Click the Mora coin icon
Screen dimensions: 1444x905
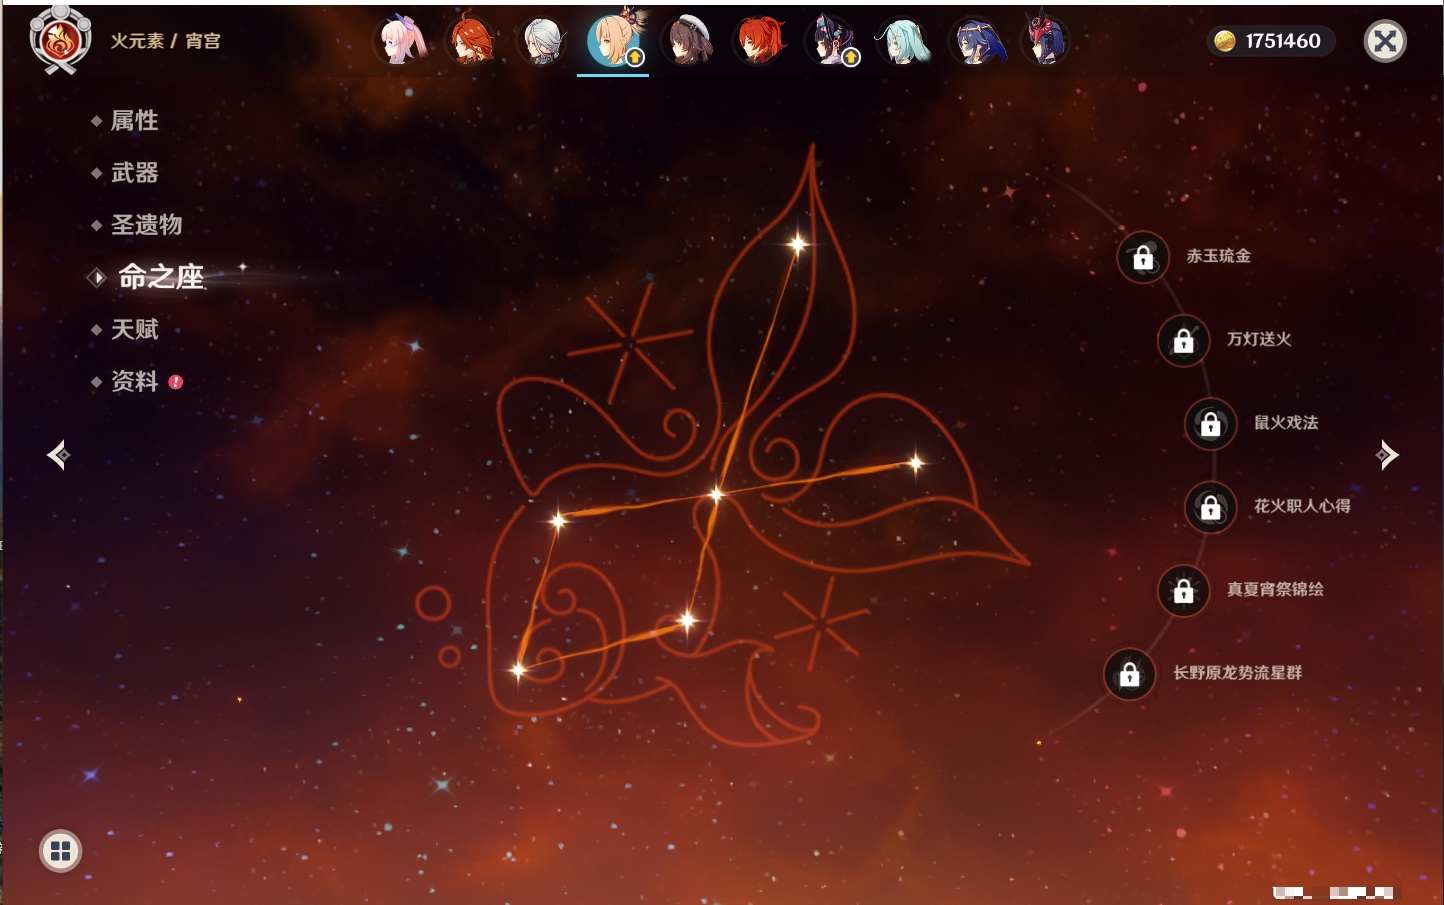(x=1224, y=41)
